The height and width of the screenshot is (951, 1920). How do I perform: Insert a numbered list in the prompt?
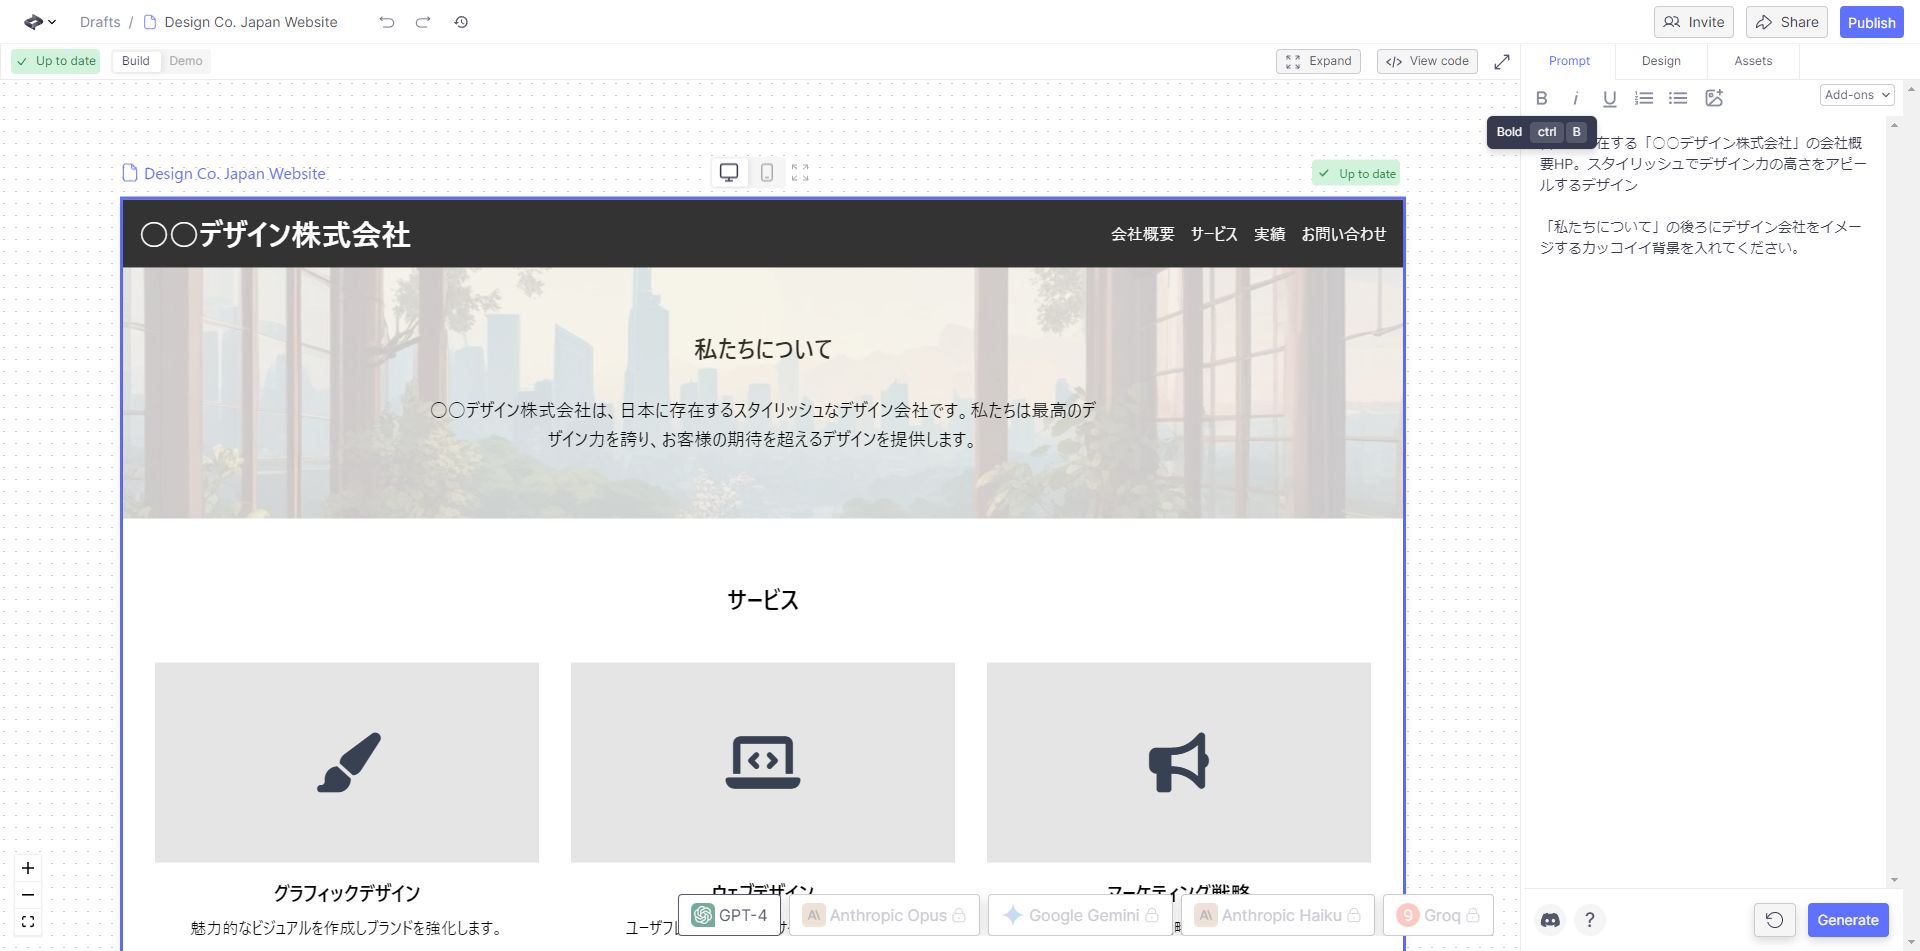tap(1643, 98)
